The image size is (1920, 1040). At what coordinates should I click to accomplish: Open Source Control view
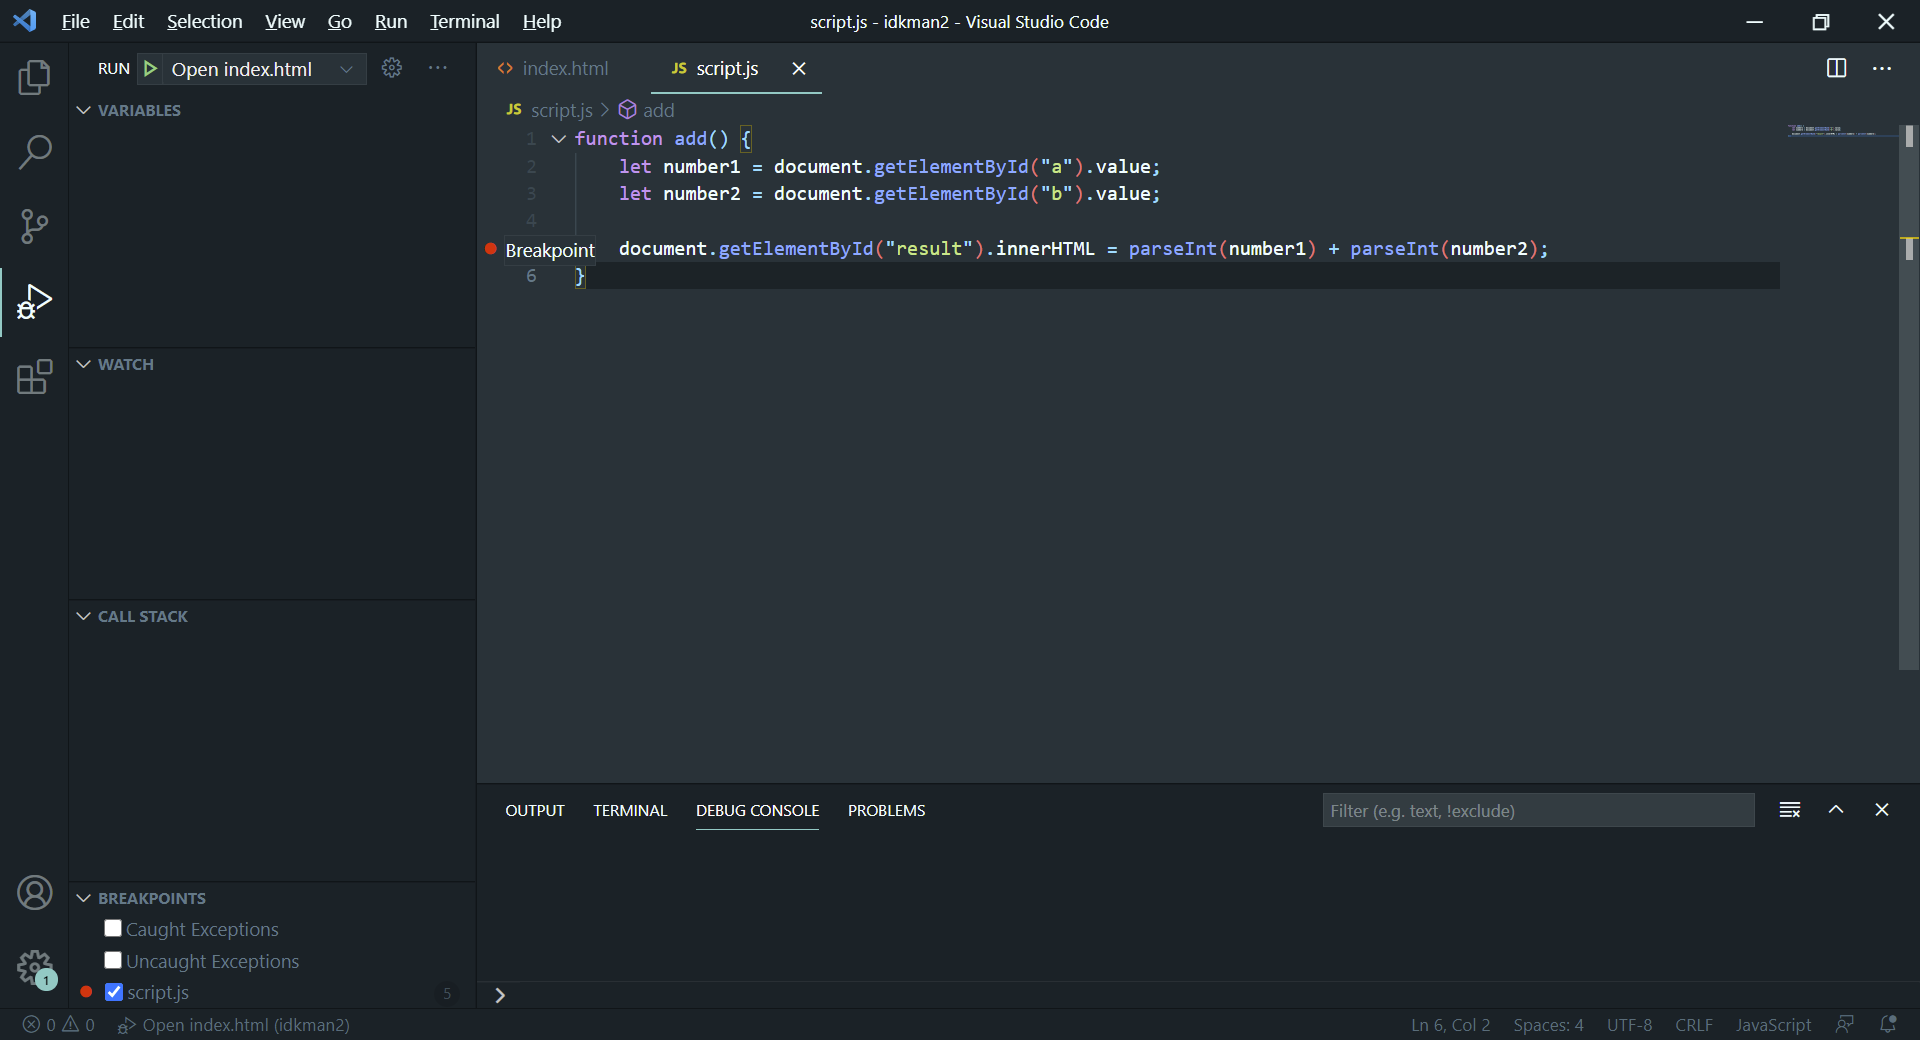[x=34, y=227]
